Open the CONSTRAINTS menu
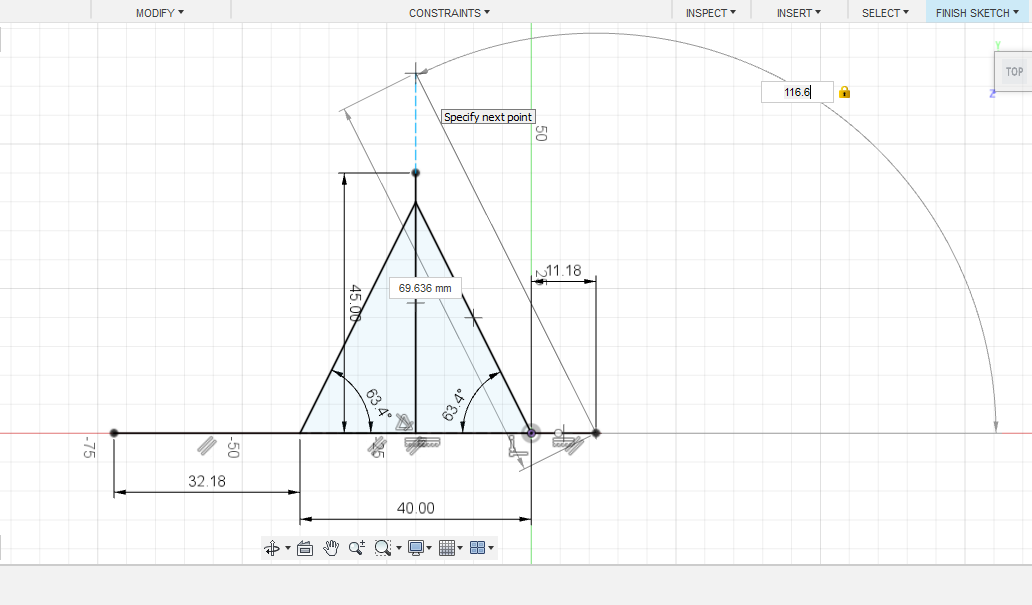The image size is (1032, 605). pyautogui.click(x=450, y=13)
